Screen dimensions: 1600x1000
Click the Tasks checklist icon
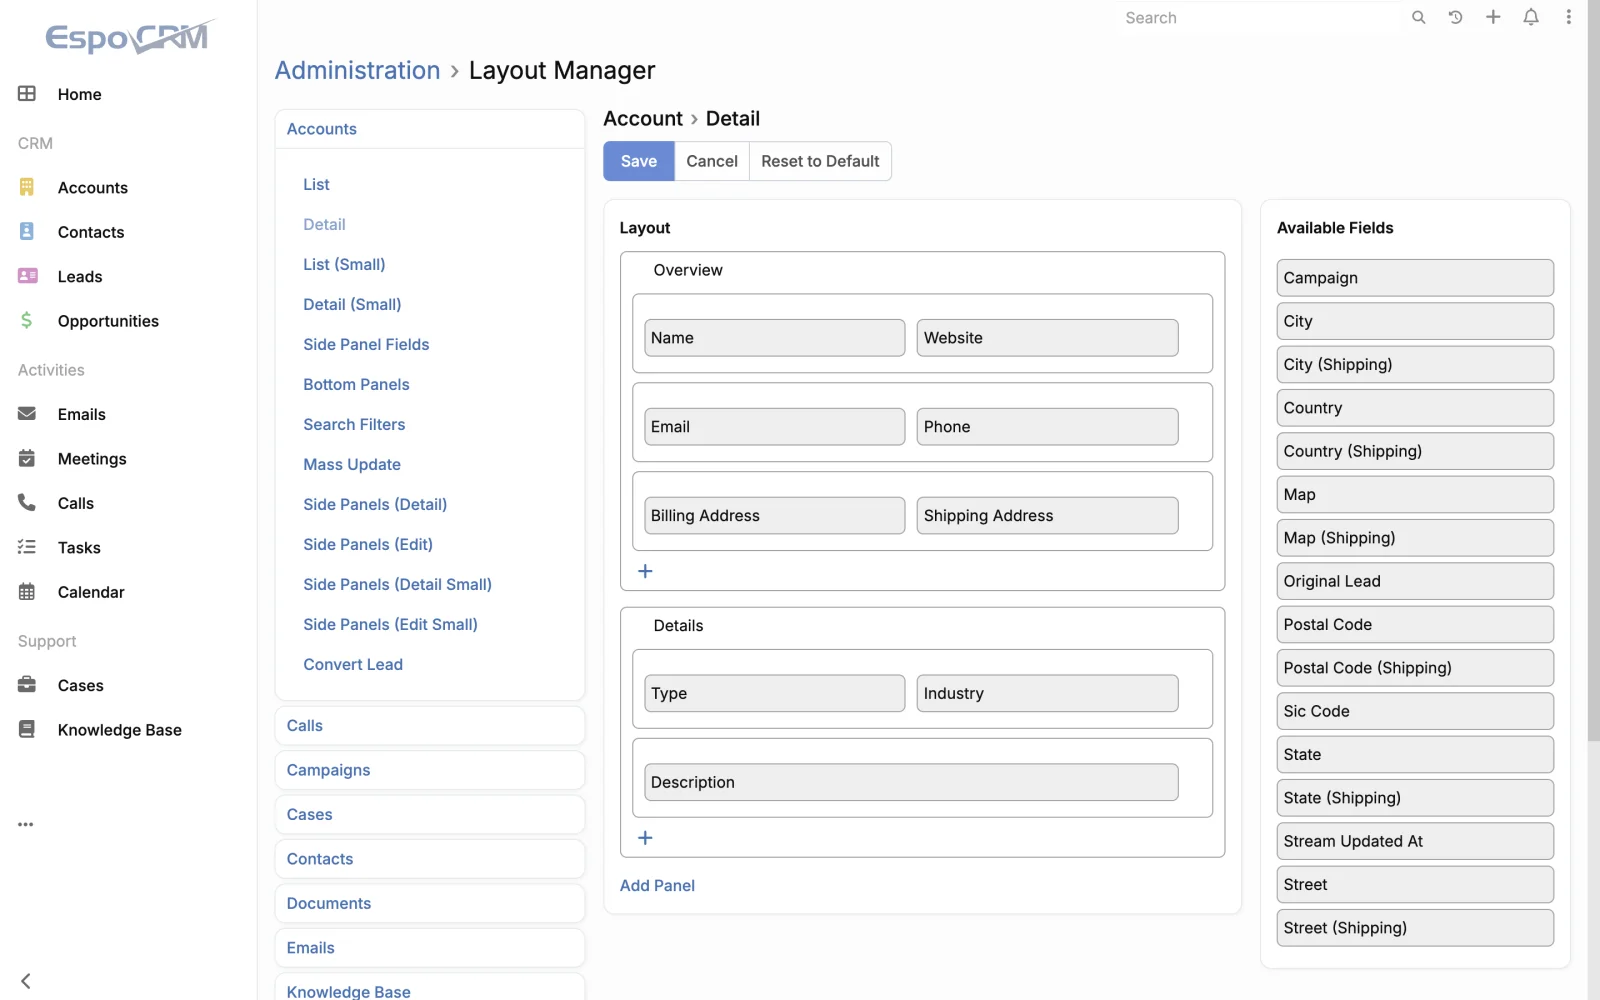27,547
